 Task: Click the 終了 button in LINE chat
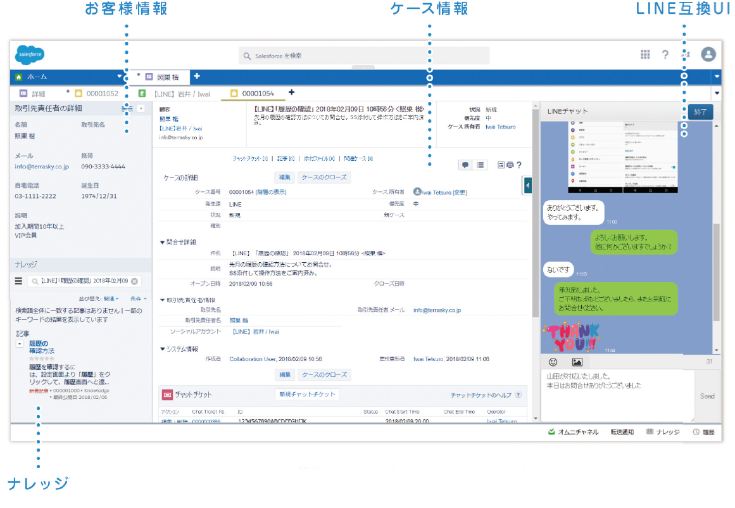coord(700,112)
